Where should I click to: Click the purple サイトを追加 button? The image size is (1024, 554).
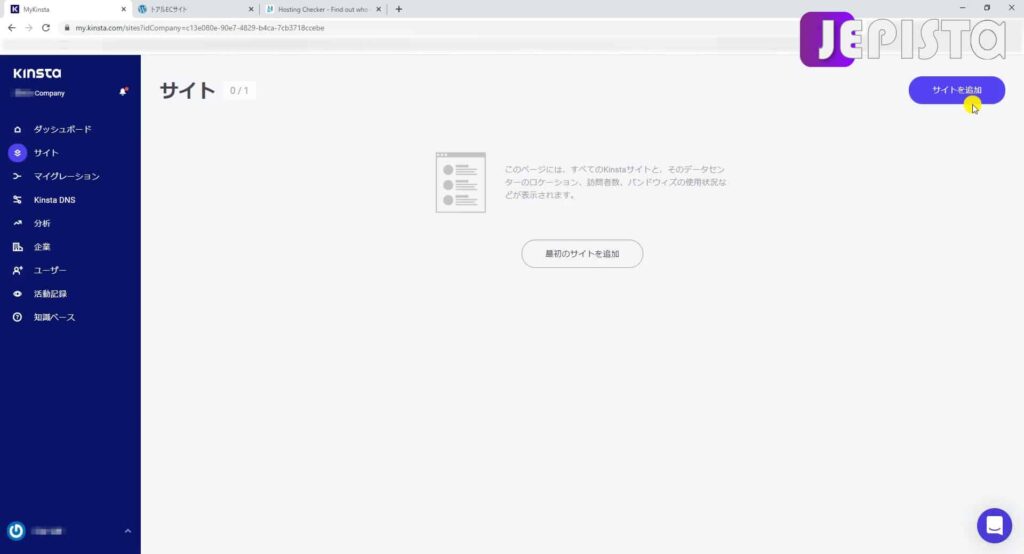[956, 90]
